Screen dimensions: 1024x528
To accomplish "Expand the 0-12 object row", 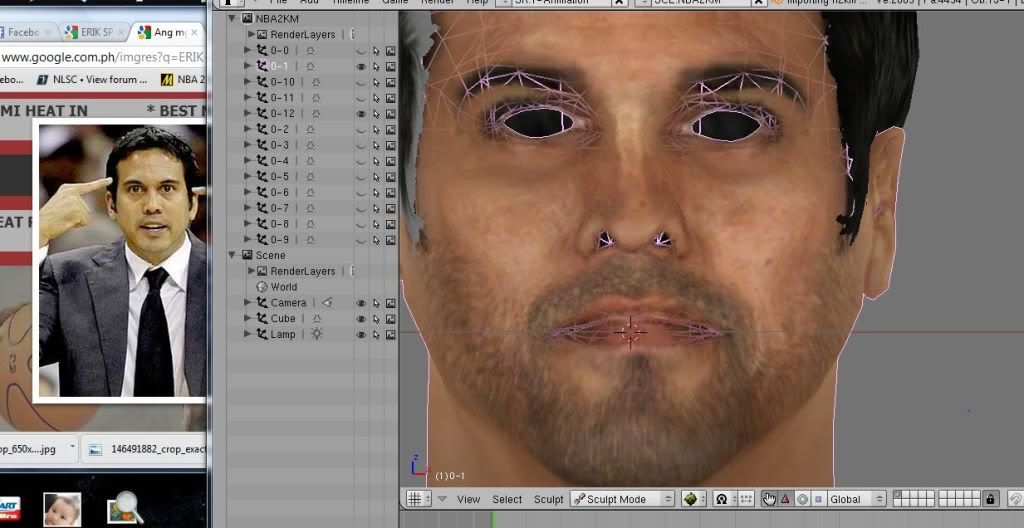I will pos(248,113).
